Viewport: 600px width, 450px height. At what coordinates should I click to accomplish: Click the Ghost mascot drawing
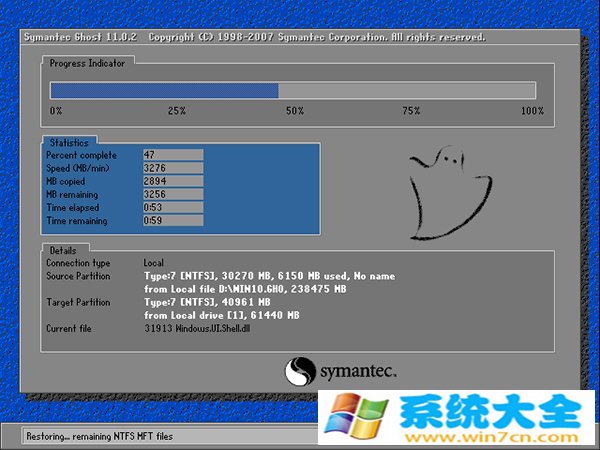(x=450, y=192)
